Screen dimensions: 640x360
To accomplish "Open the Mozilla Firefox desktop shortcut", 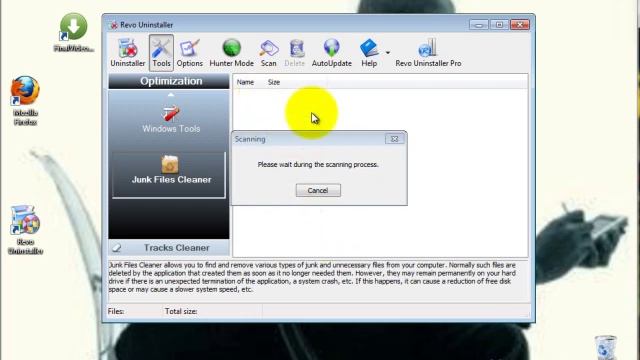I will [x=25, y=100].
